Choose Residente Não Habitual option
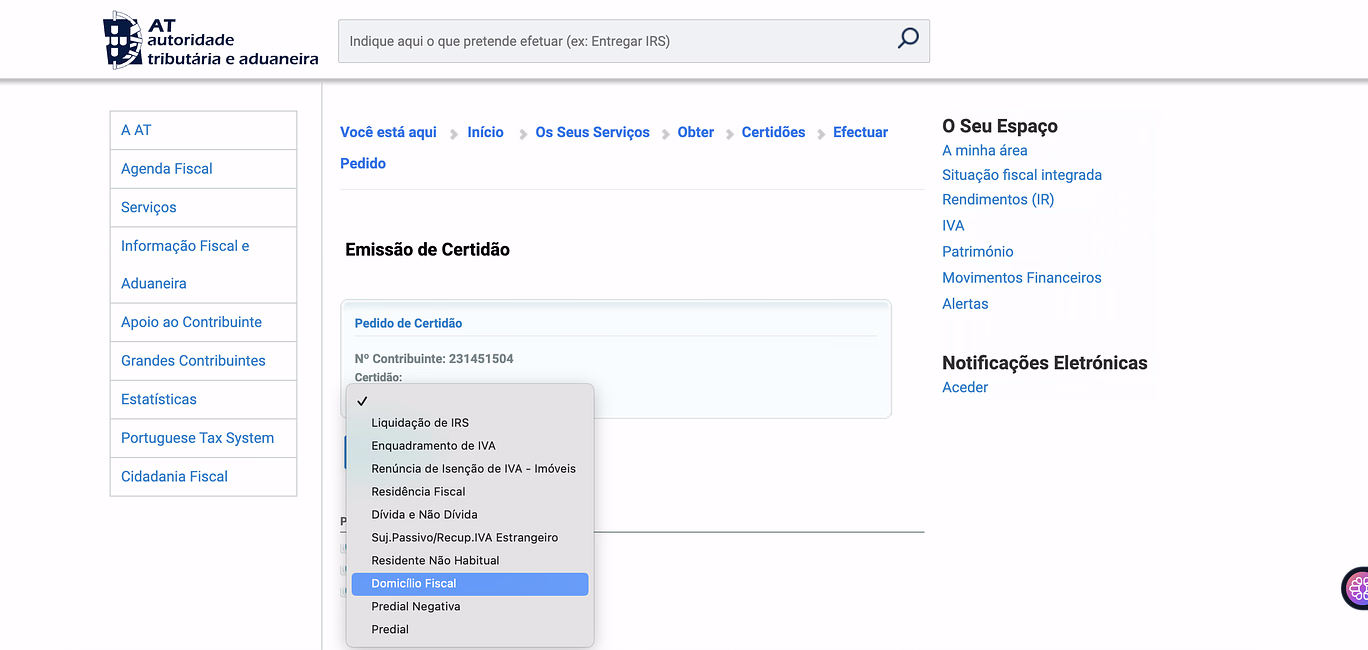Viewport: 1368px width, 650px height. 435,561
